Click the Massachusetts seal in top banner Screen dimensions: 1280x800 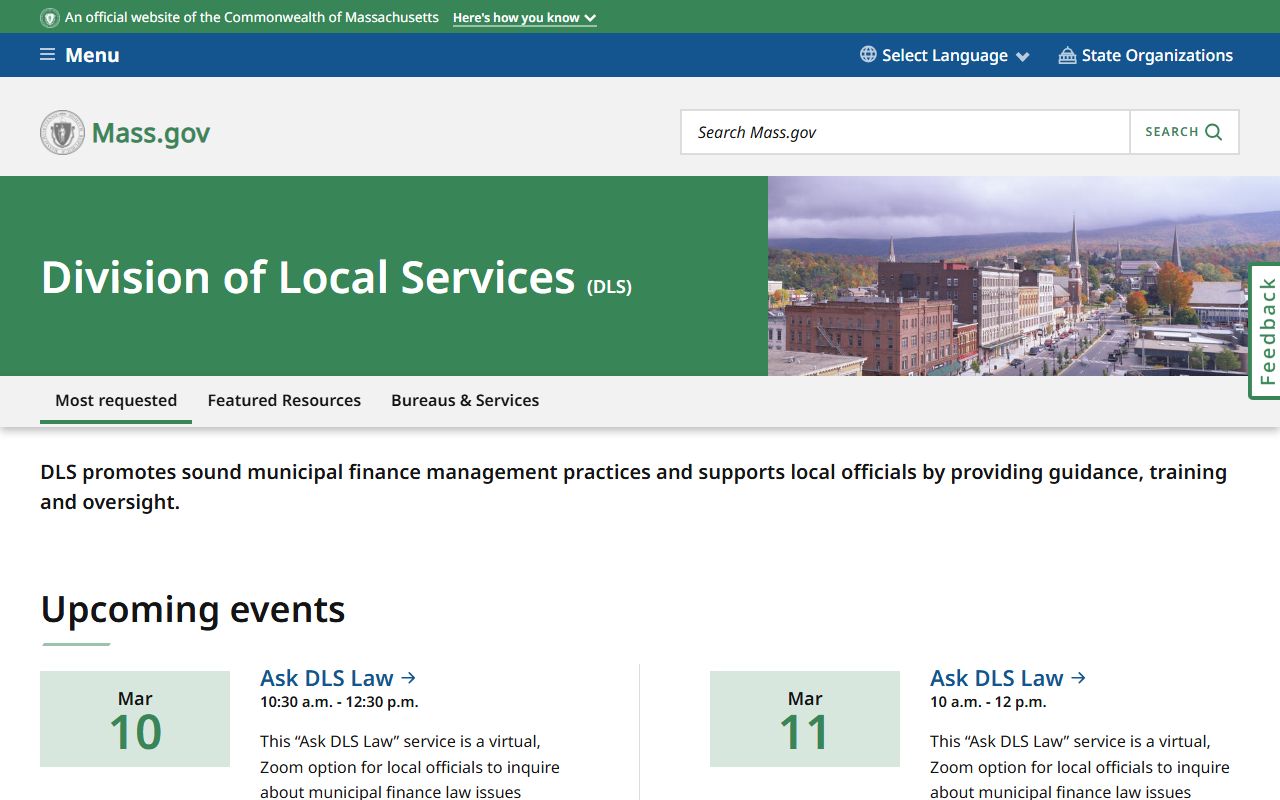(49, 18)
